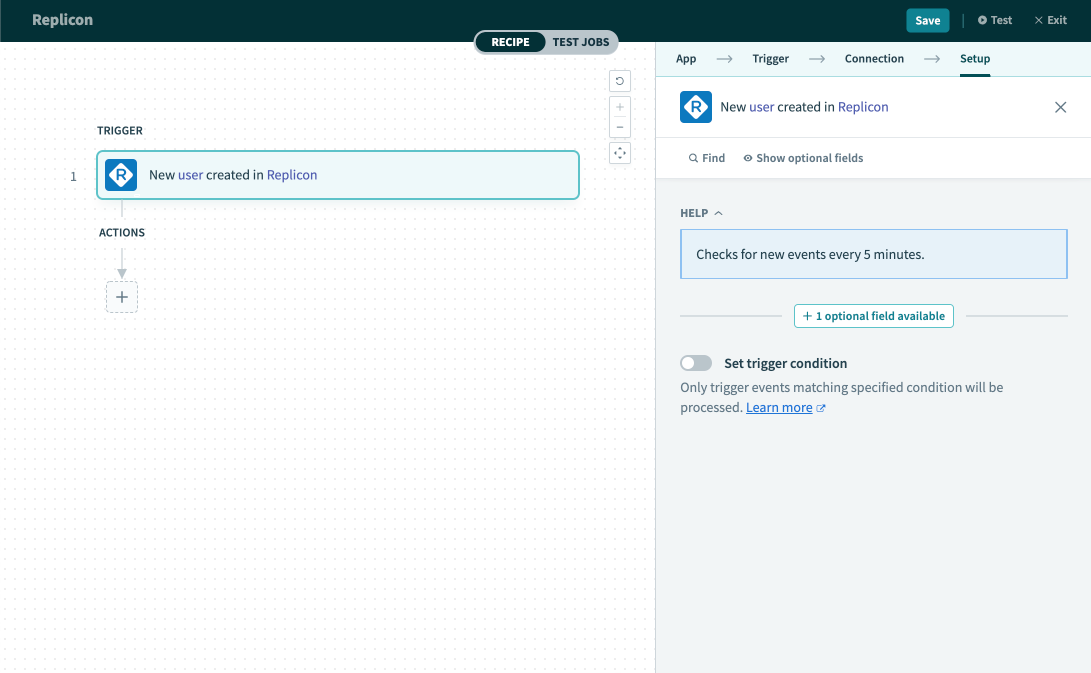The width and height of the screenshot is (1091, 673).
Task: Go to the Trigger step tab
Action: [770, 59]
